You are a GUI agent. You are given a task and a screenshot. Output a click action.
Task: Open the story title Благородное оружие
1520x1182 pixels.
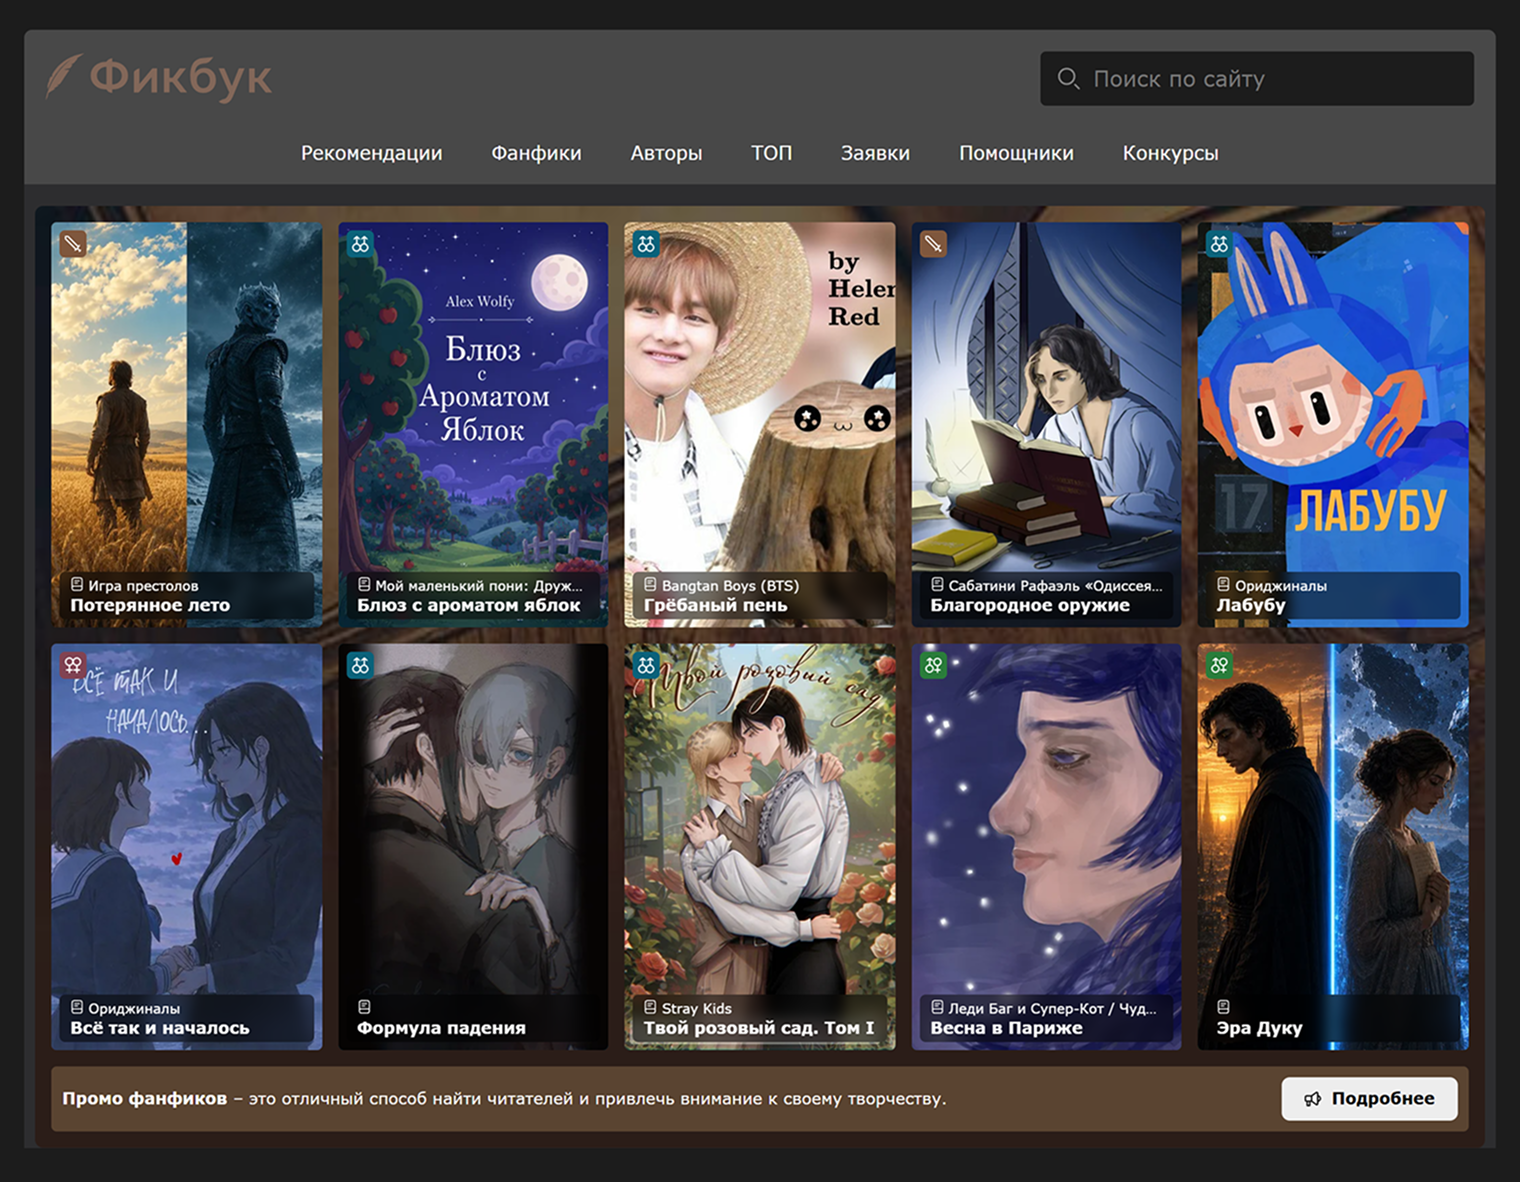[1030, 606]
